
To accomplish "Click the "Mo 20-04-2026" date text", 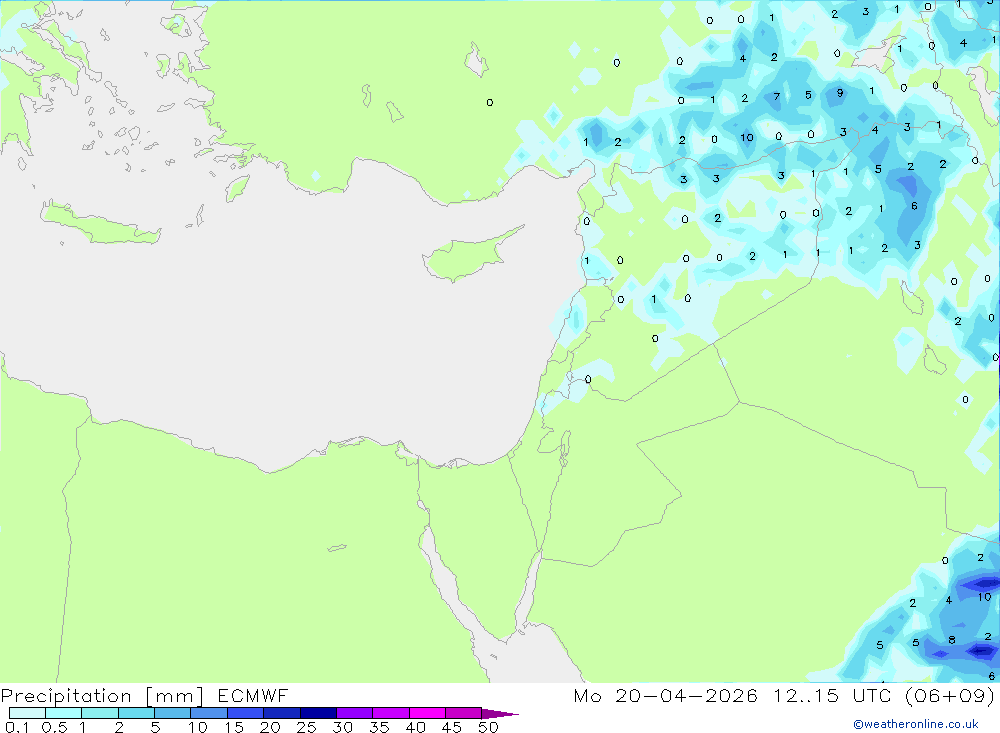I will coord(665,695).
